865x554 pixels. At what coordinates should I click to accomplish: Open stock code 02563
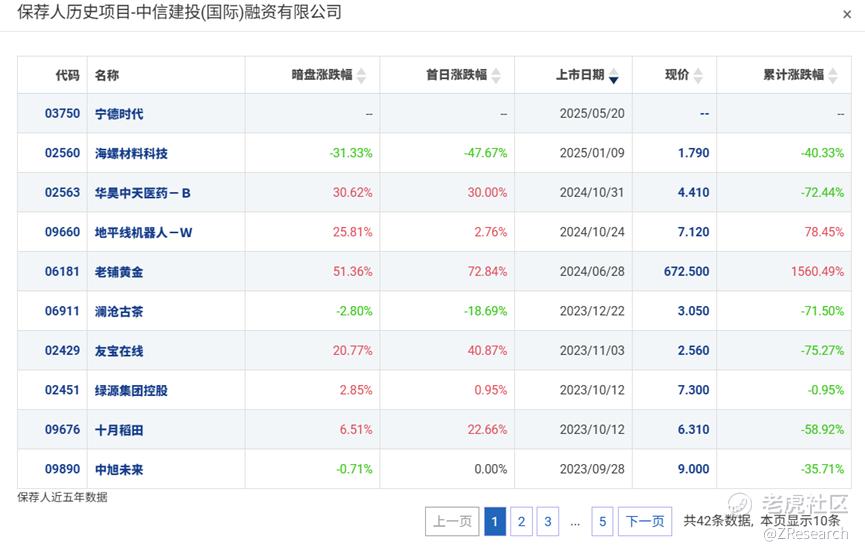62,193
